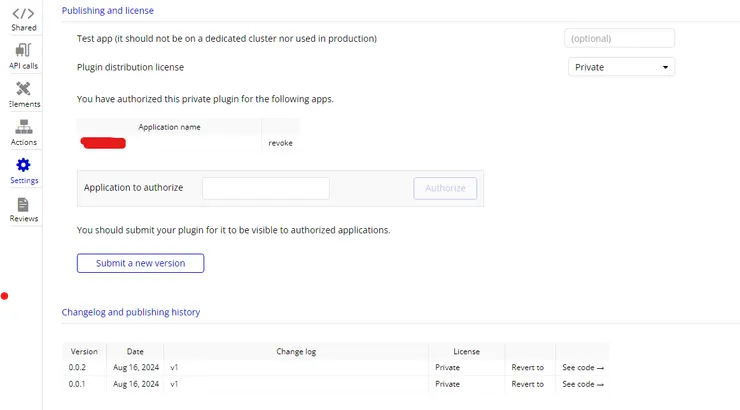Expand Plugin distribution license dropdown
The image size is (740, 410).
[x=621, y=67]
